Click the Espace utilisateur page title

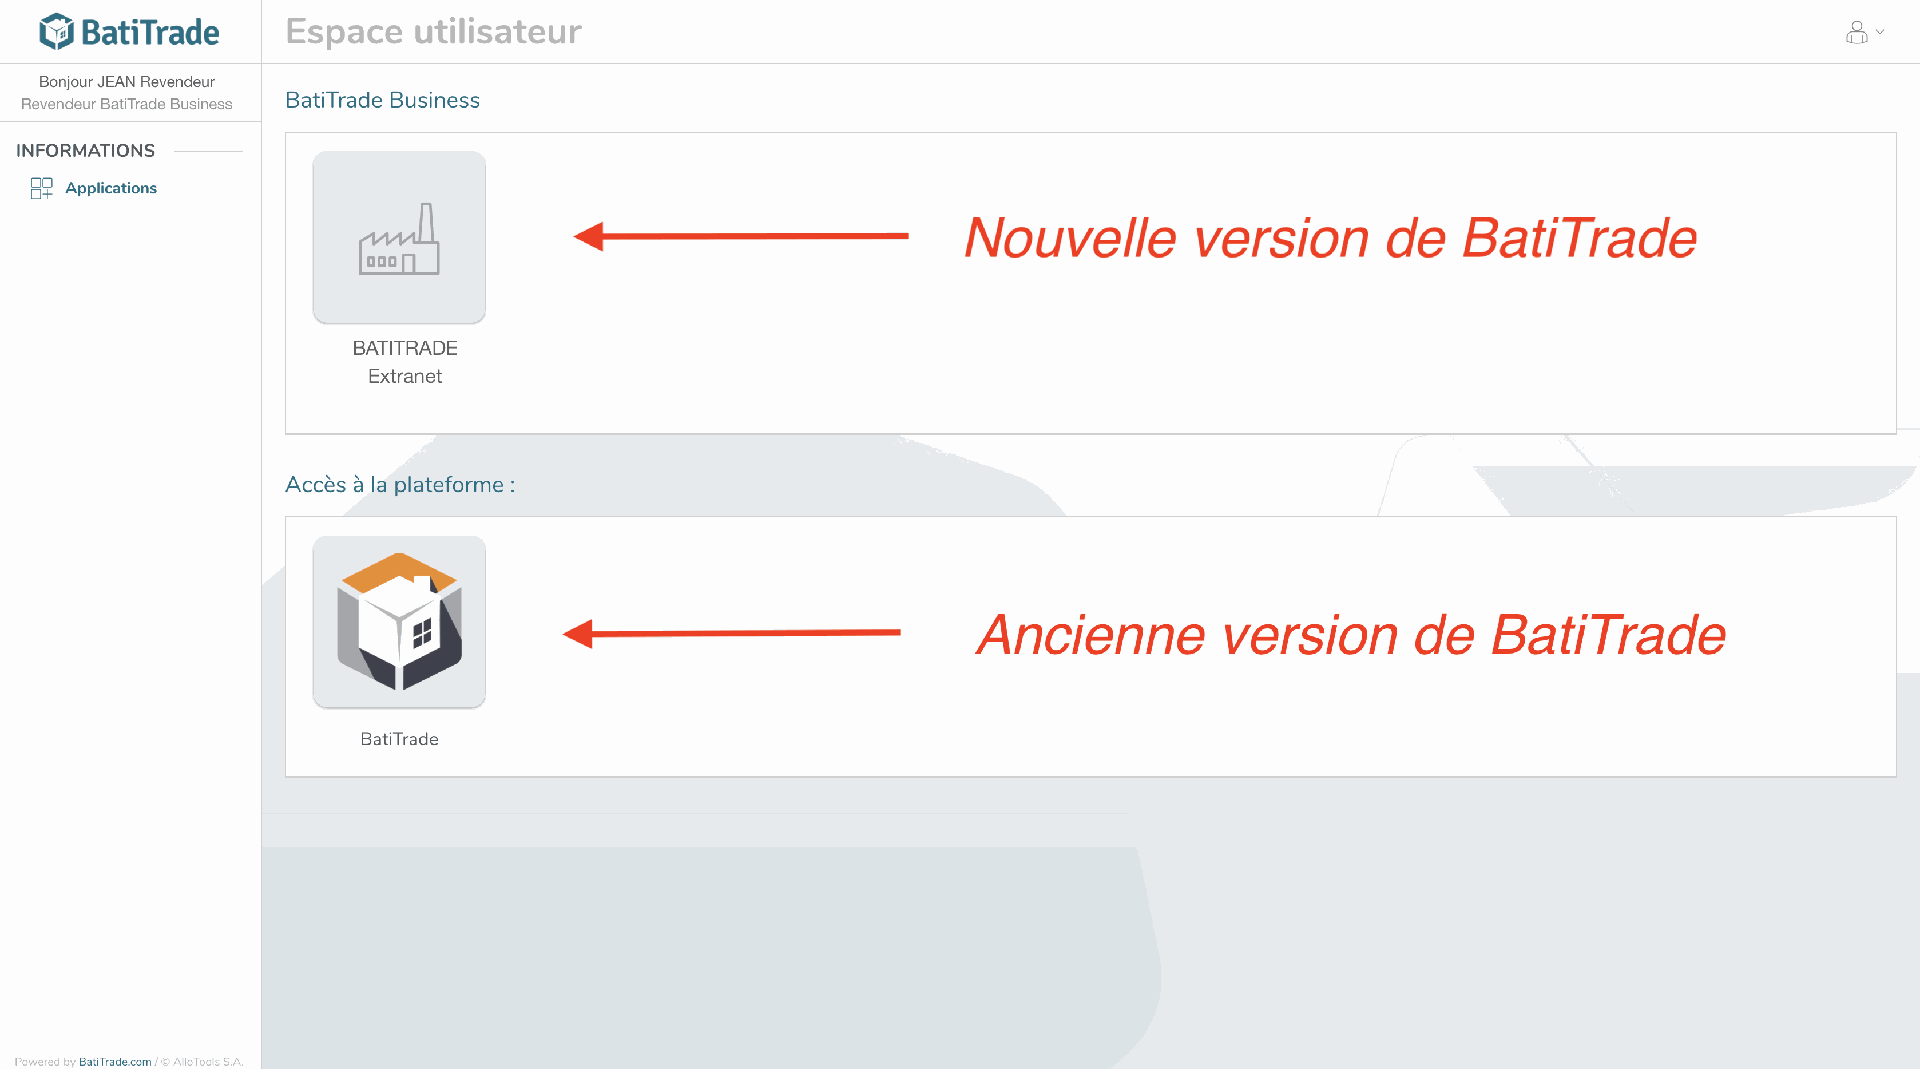tap(433, 32)
